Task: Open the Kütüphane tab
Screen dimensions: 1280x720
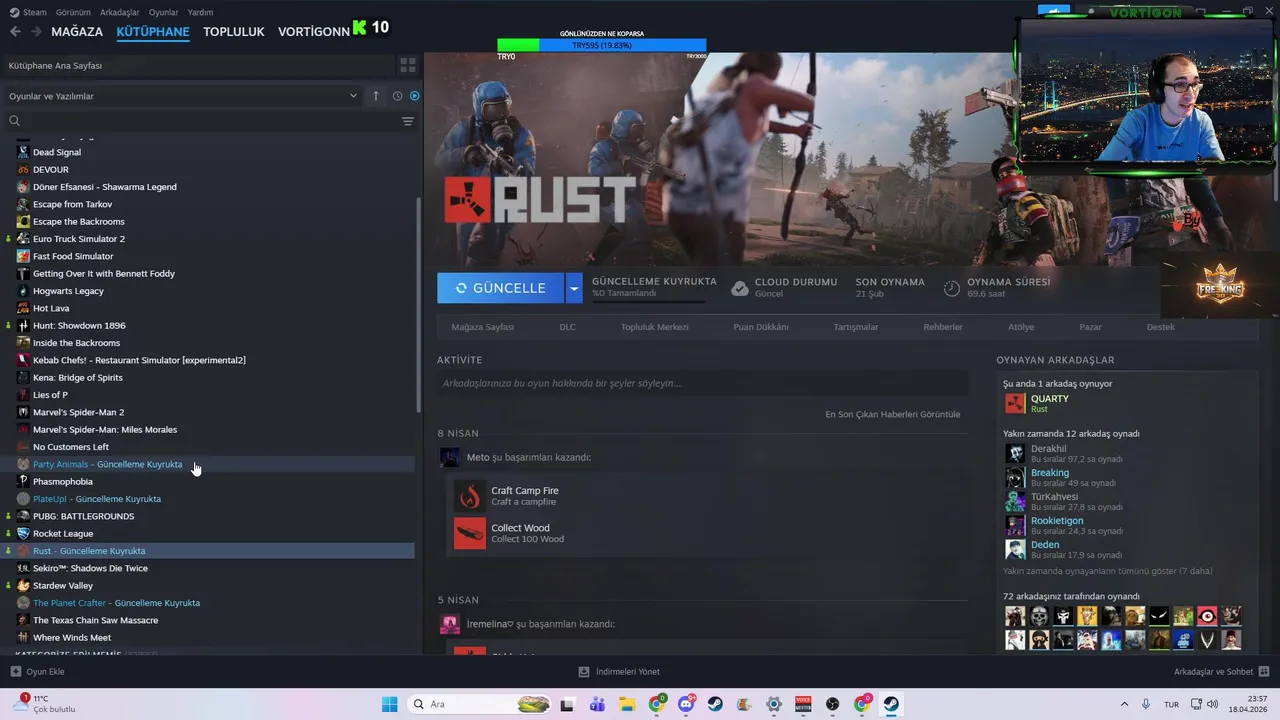Action: point(153,31)
